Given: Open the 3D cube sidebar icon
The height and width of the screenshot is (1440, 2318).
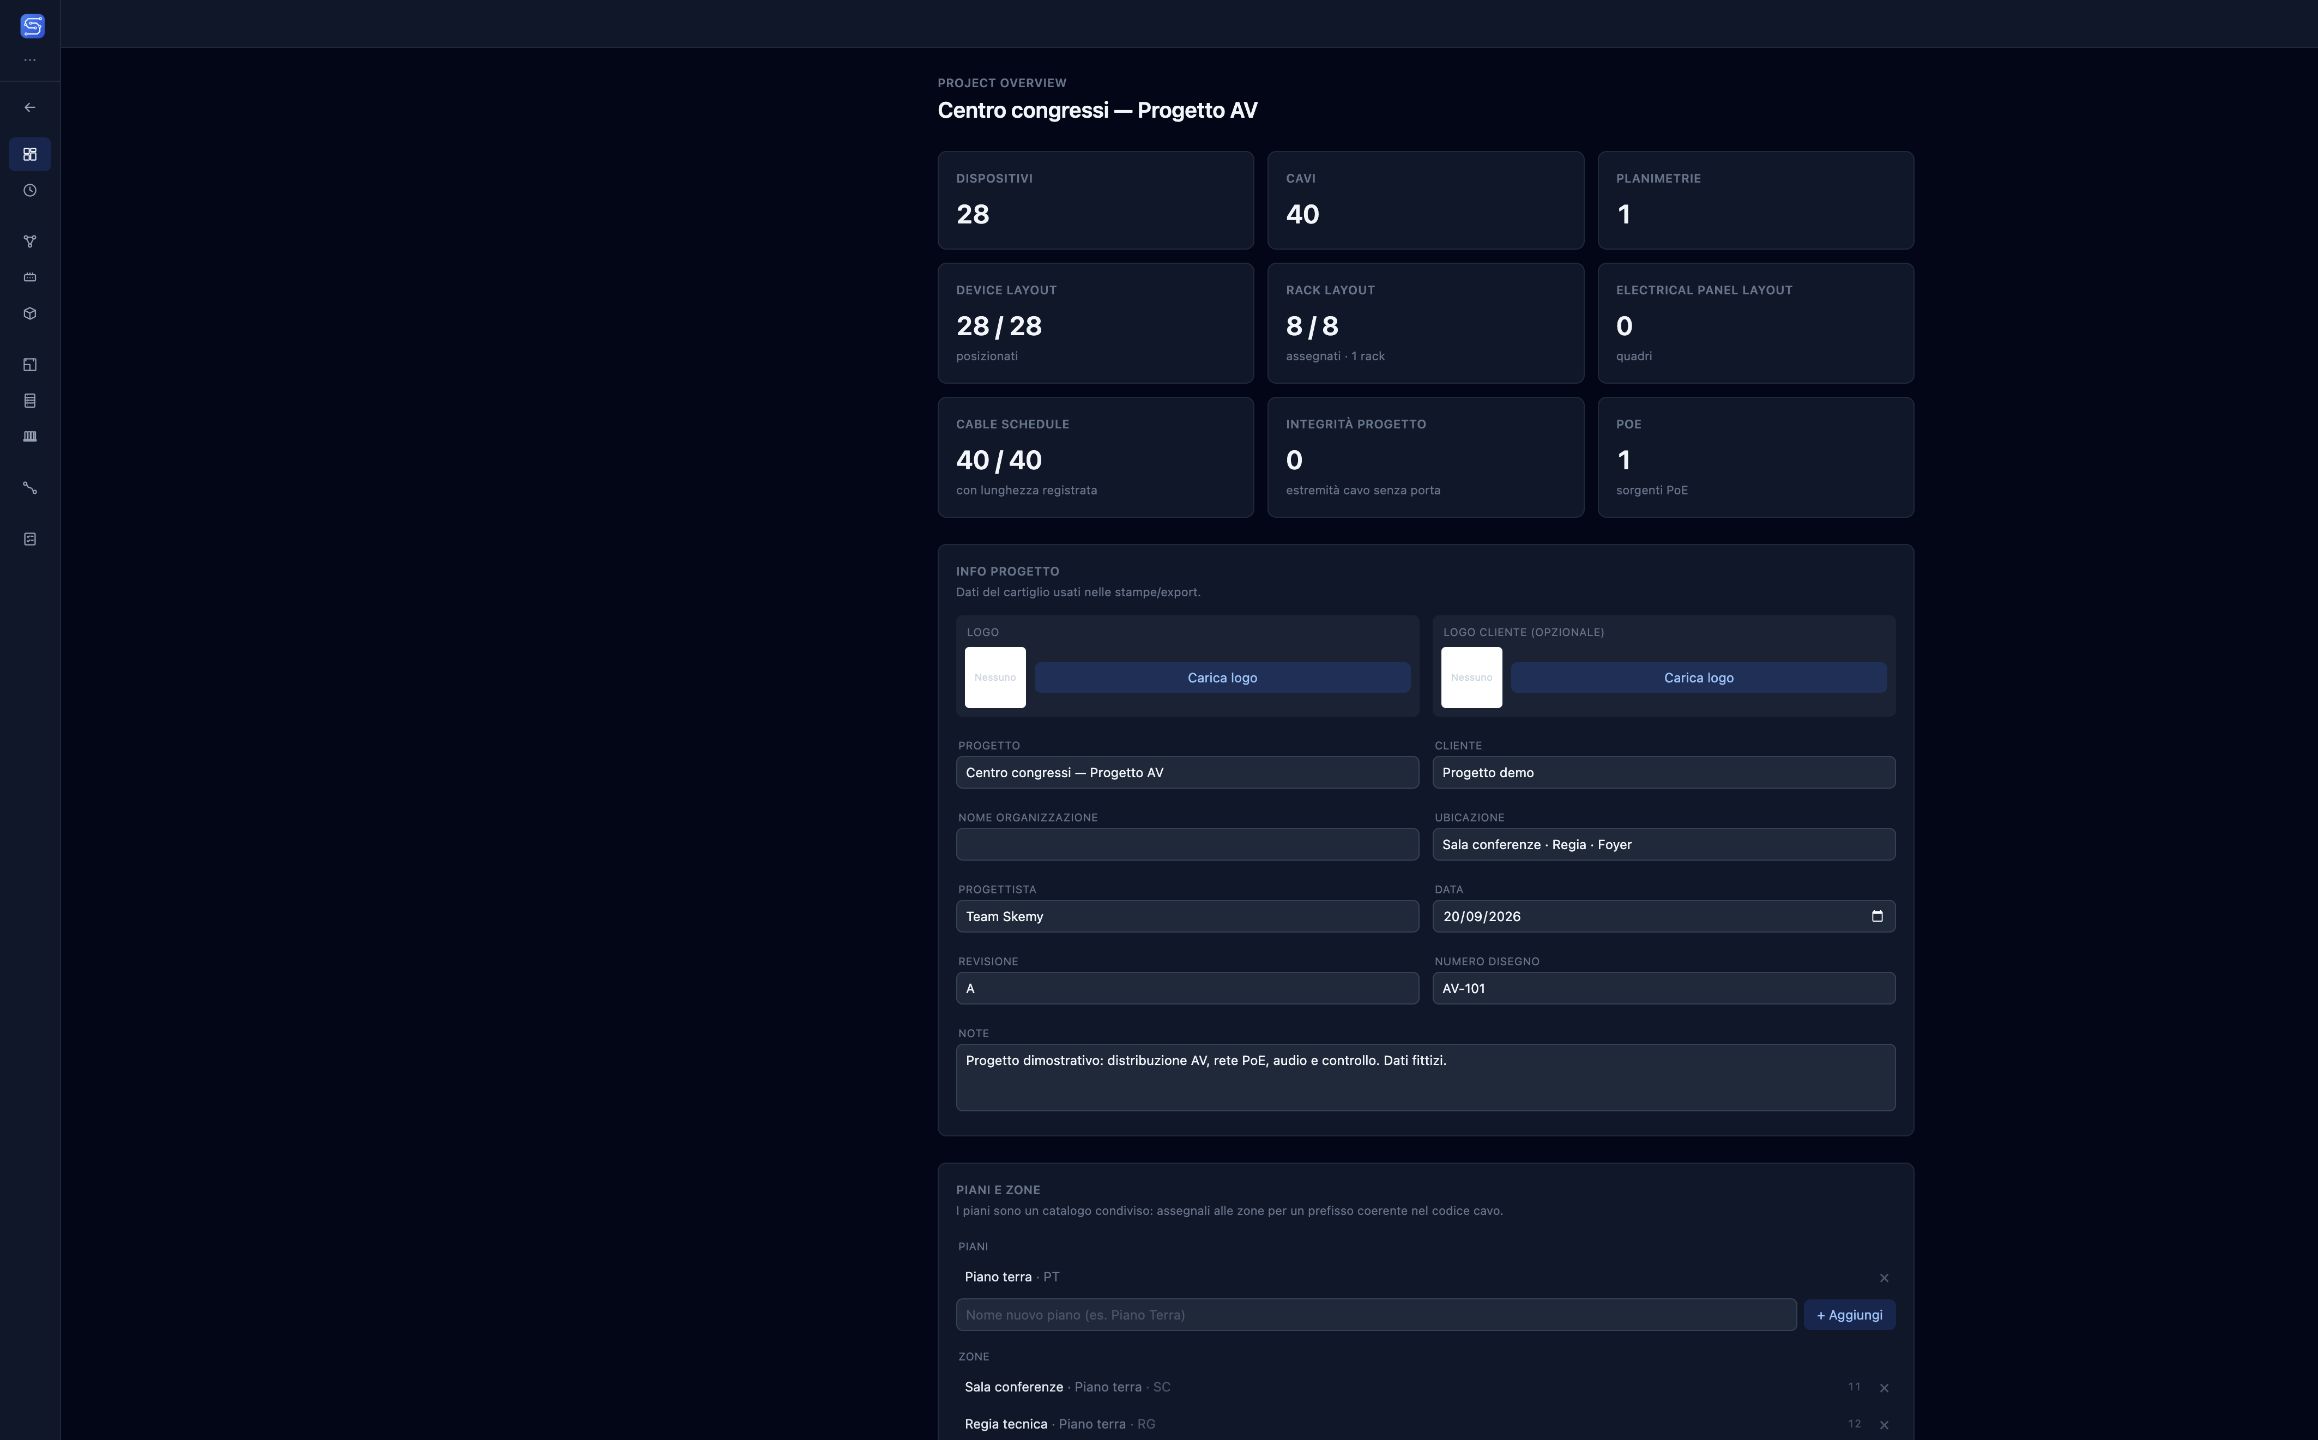Looking at the screenshot, I should (x=30, y=313).
